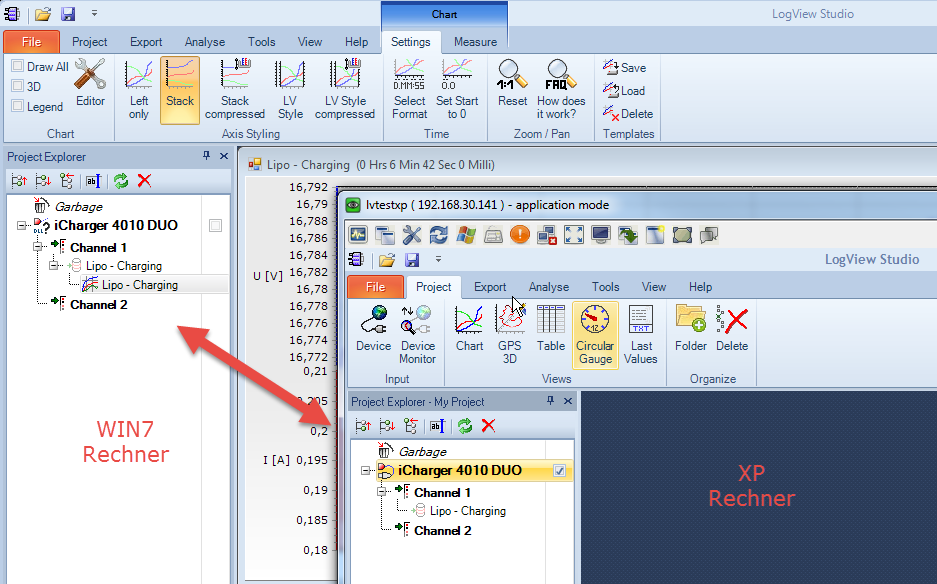Click Delete in the Organize group
Viewport: 937px width, 584px height.
coord(732,328)
